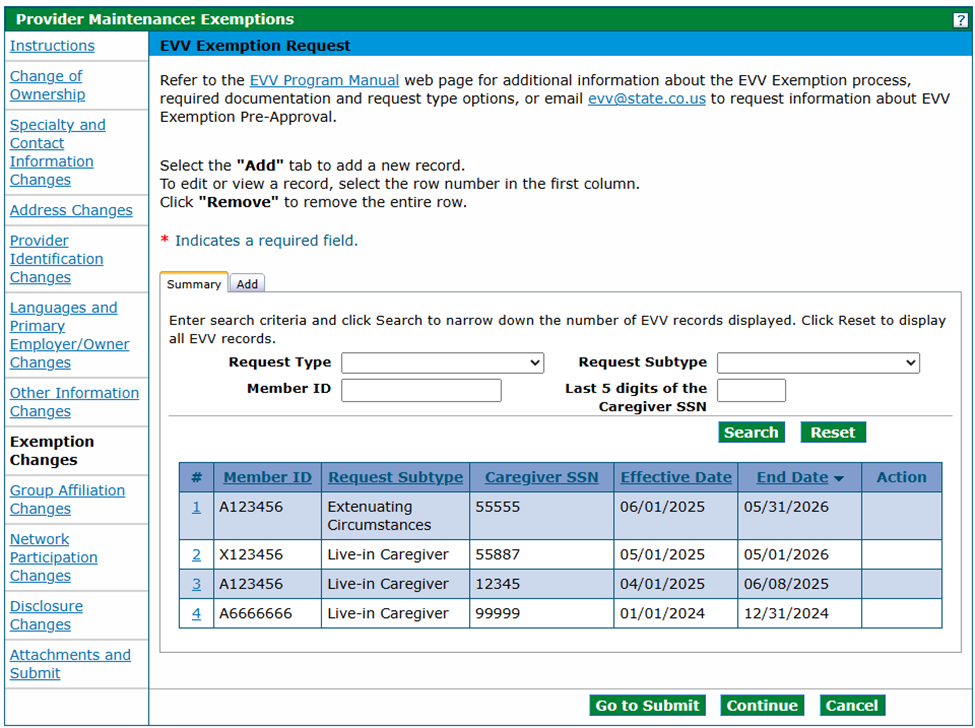Viewport: 975px width, 728px height.
Task: Click end date 05/01/2026 cell
Action: (x=800, y=555)
